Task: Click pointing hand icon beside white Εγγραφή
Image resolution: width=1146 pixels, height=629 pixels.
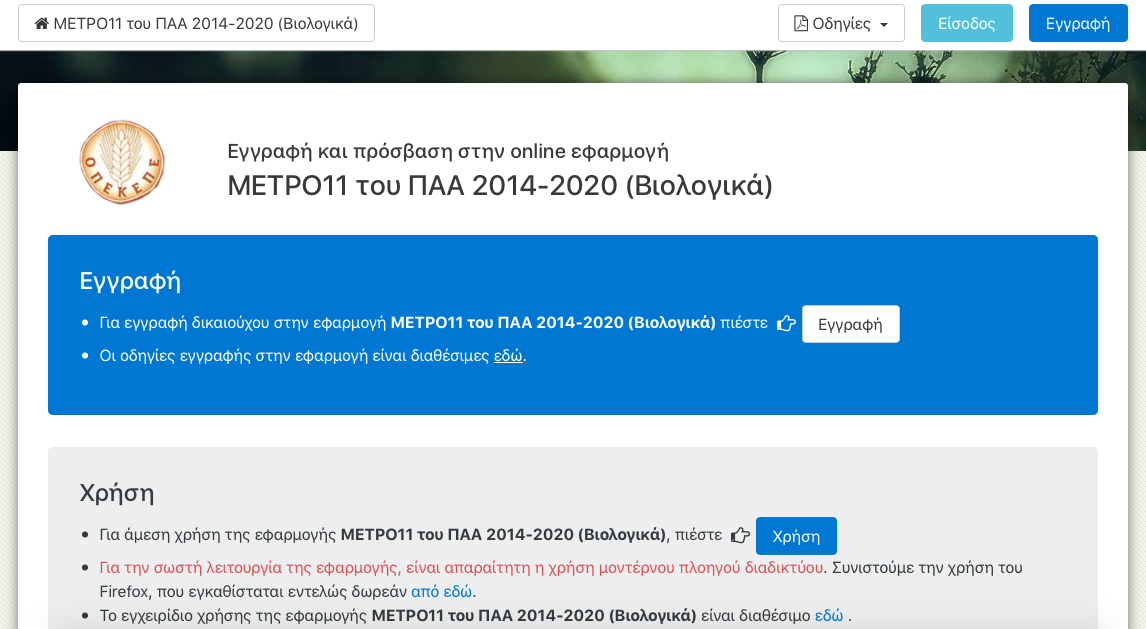Action: point(786,323)
